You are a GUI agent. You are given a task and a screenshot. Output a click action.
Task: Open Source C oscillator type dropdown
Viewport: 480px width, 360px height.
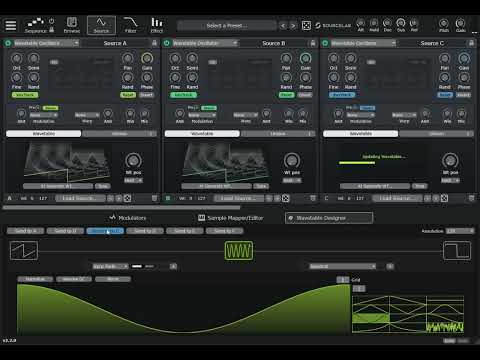[364, 43]
